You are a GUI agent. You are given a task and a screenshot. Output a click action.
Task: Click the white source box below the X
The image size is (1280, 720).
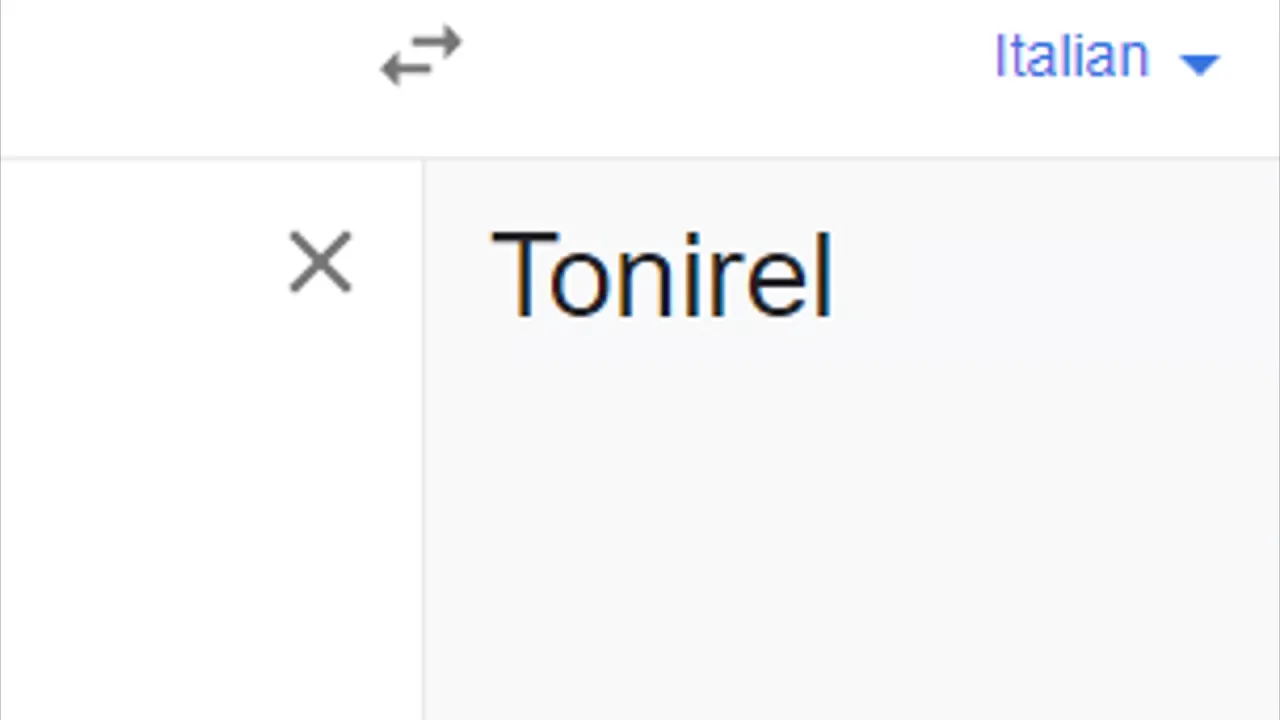[x=211, y=510]
